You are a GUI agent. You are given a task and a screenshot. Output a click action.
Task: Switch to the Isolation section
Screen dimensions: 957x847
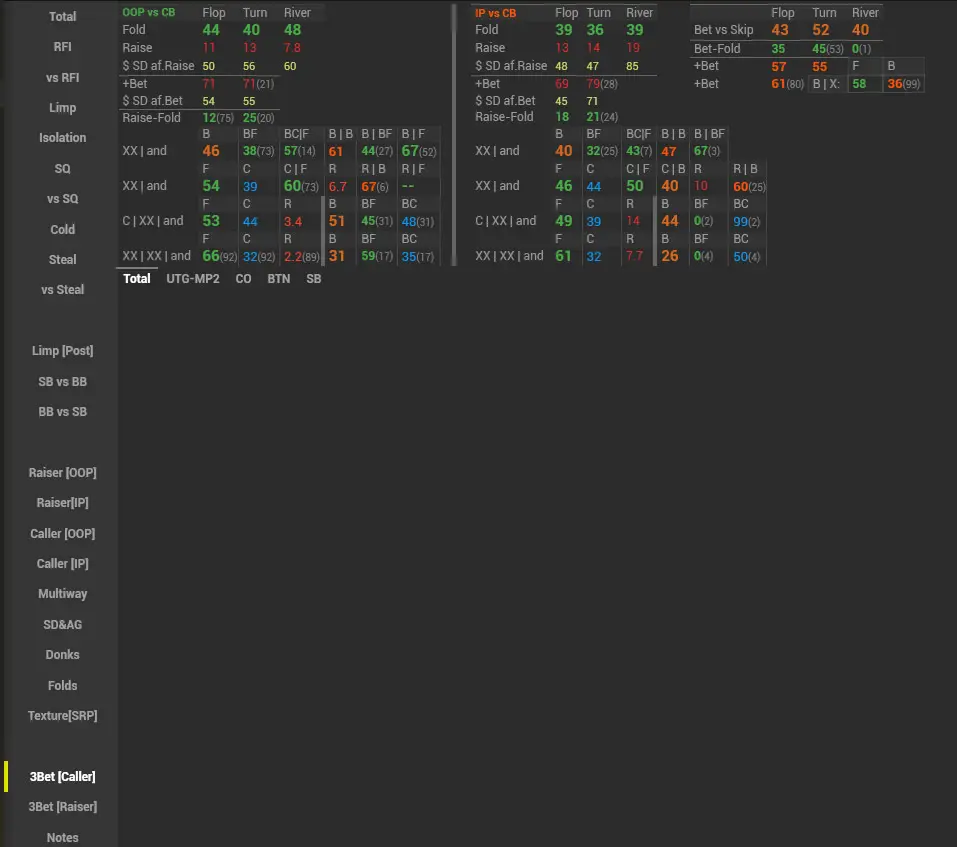[x=62, y=138]
